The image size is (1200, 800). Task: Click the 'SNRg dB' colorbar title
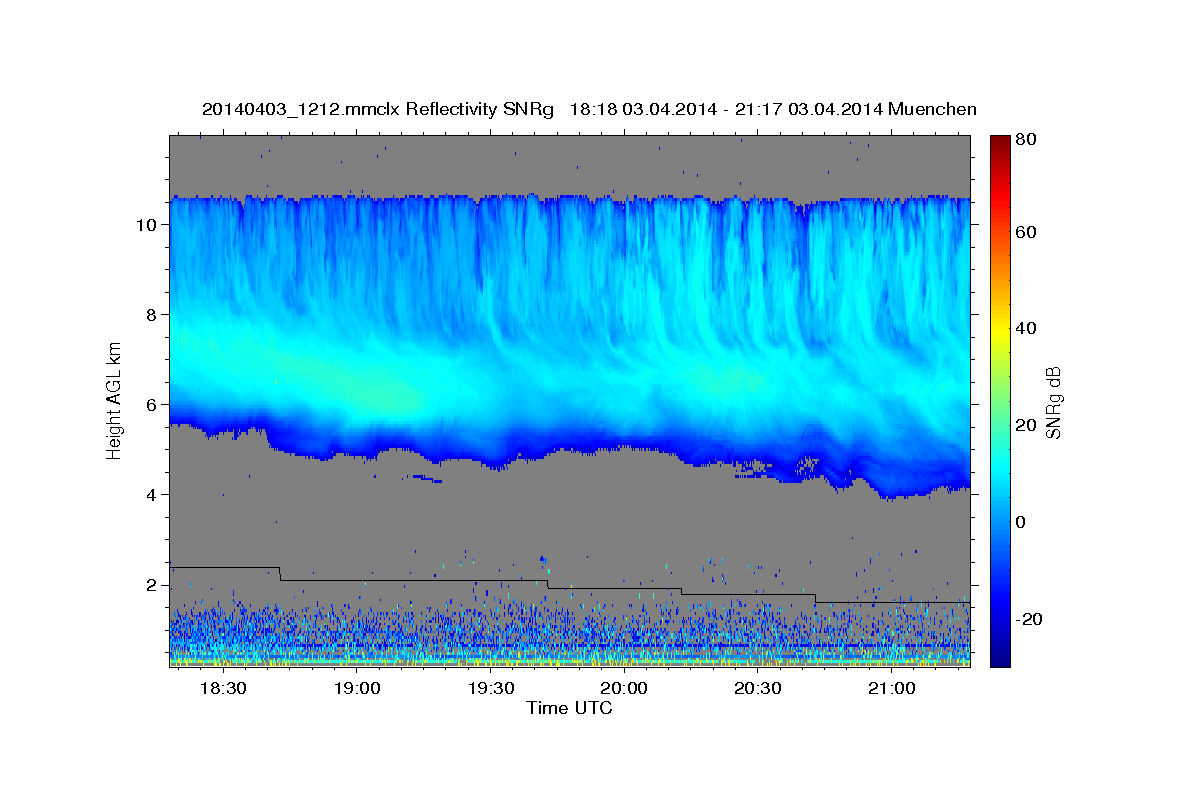click(1054, 402)
